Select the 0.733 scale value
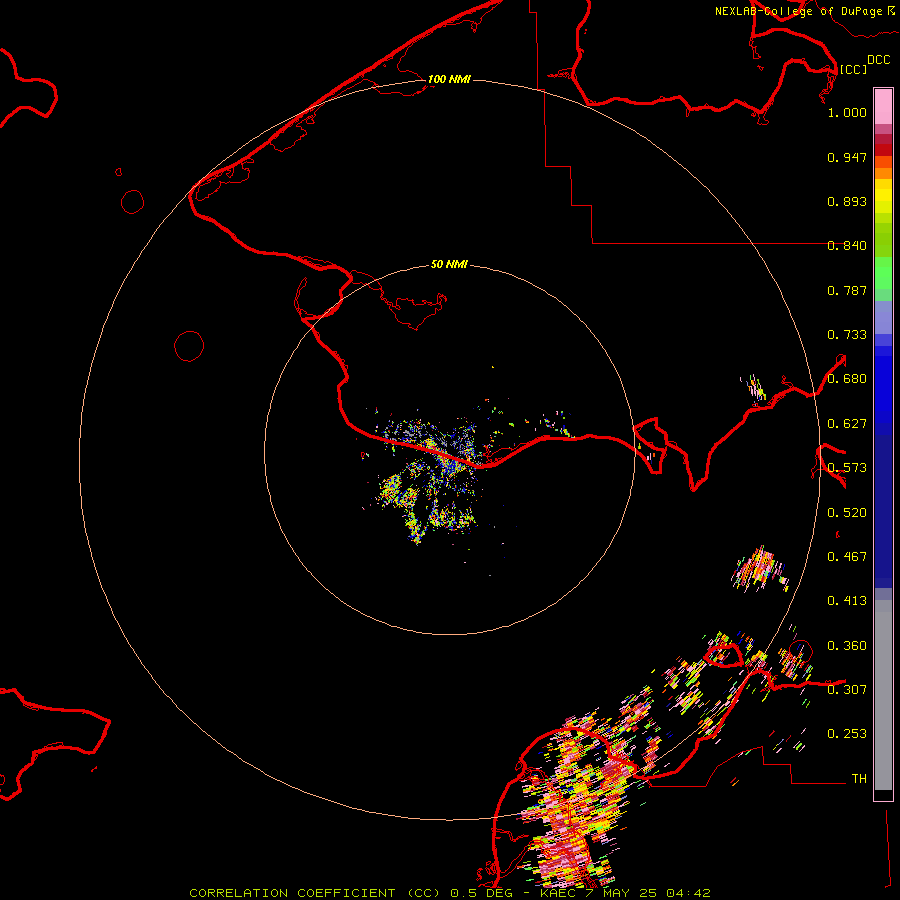 coord(847,335)
